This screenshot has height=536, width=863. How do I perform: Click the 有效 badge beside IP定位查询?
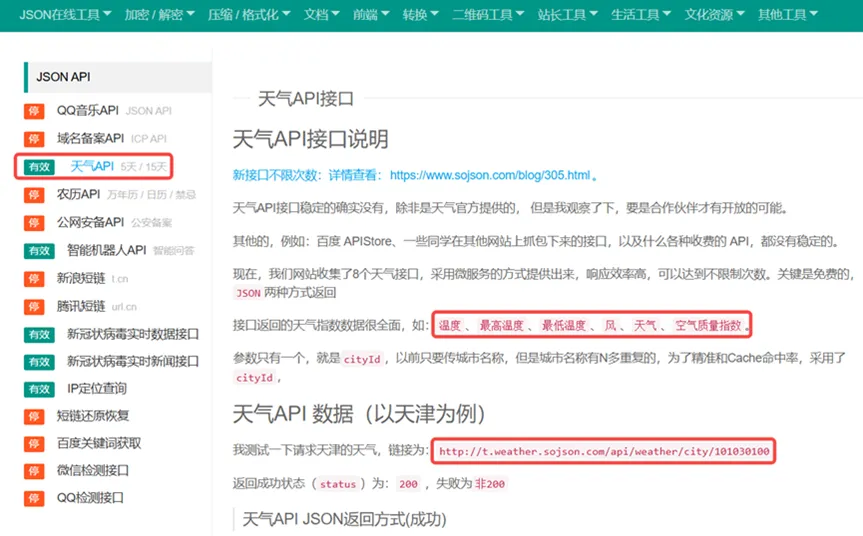39,390
